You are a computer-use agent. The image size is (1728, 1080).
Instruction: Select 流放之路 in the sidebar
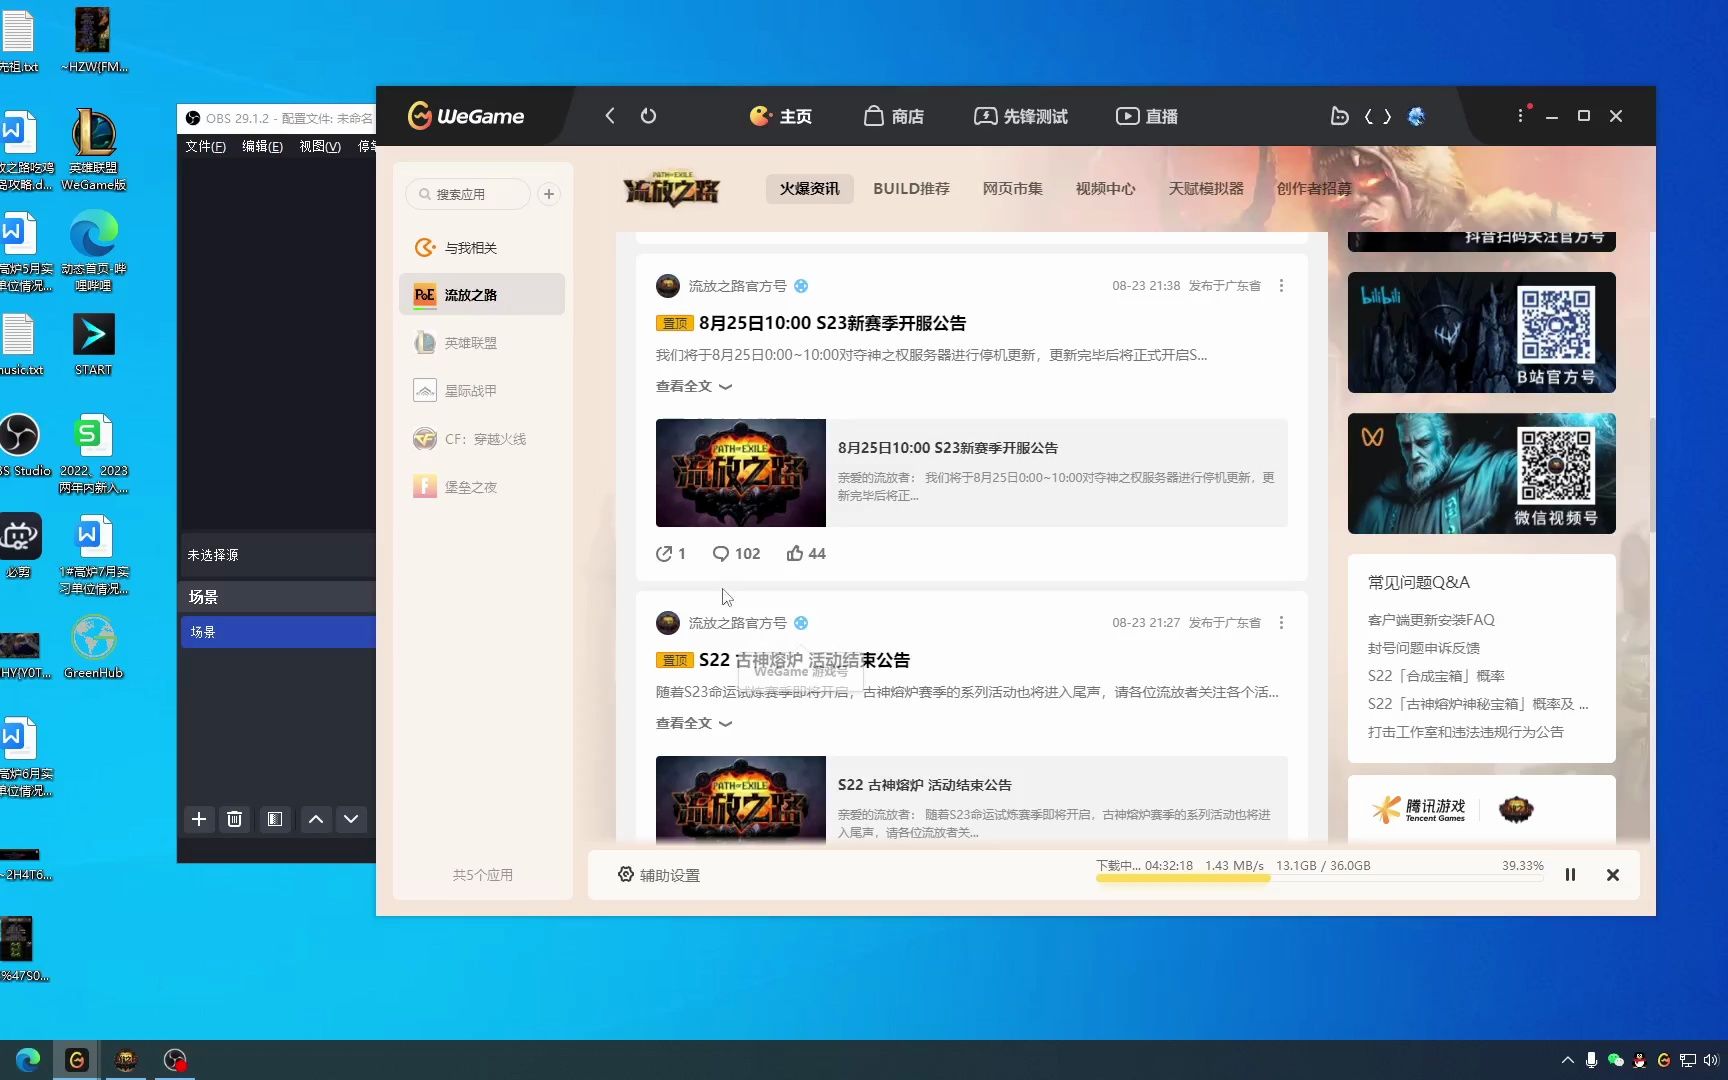481,295
